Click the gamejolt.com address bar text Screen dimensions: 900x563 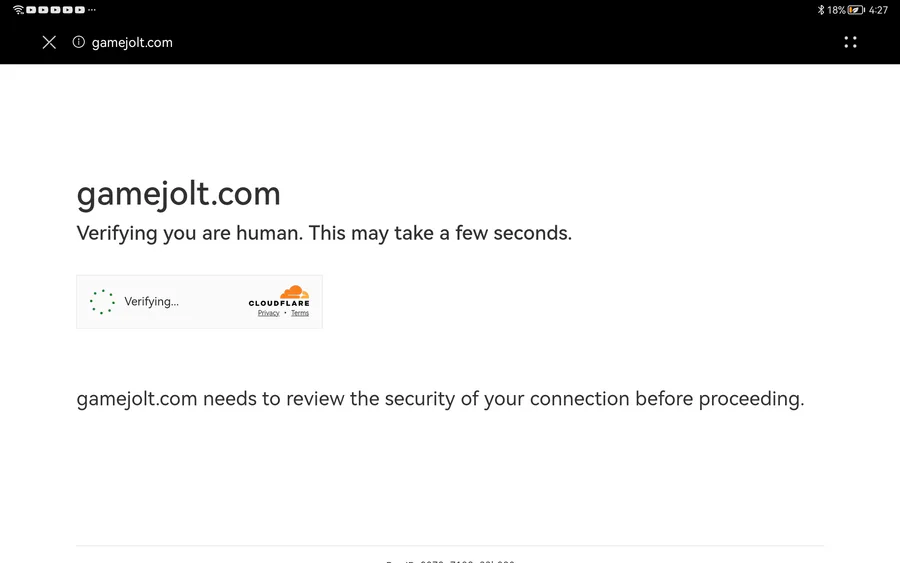[x=132, y=42]
